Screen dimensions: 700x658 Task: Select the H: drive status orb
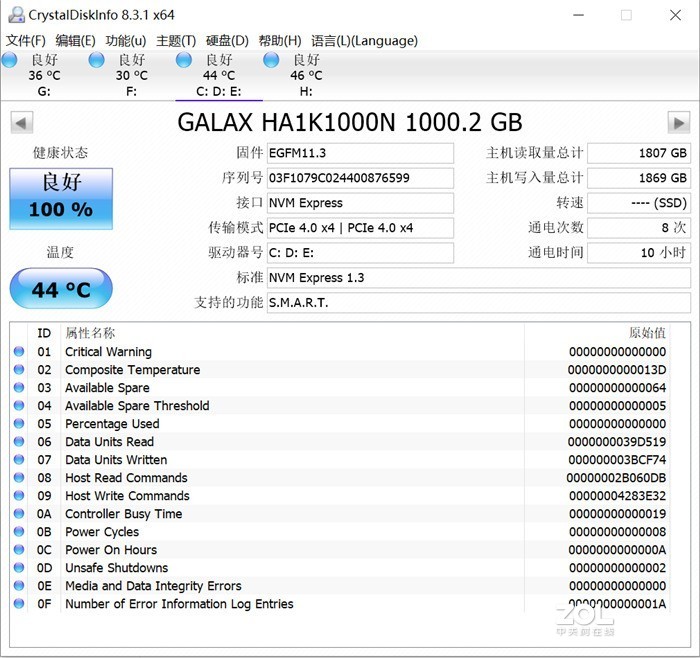click(271, 60)
